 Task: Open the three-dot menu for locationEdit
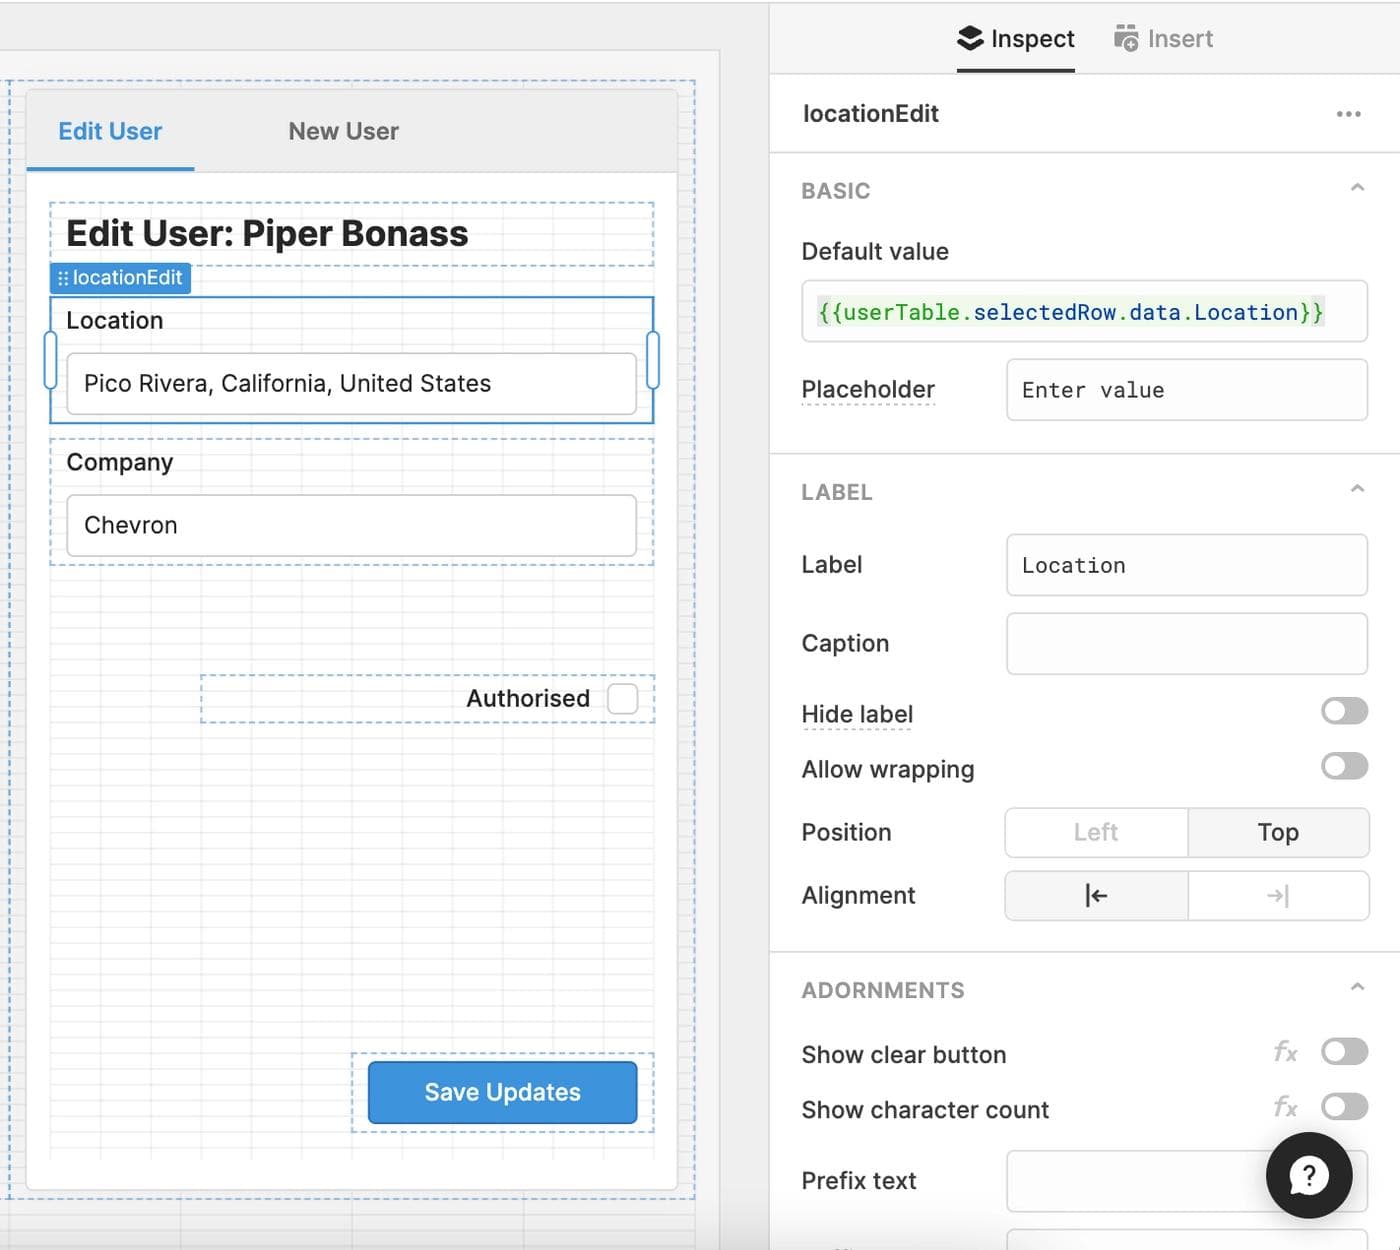pyautogui.click(x=1348, y=114)
